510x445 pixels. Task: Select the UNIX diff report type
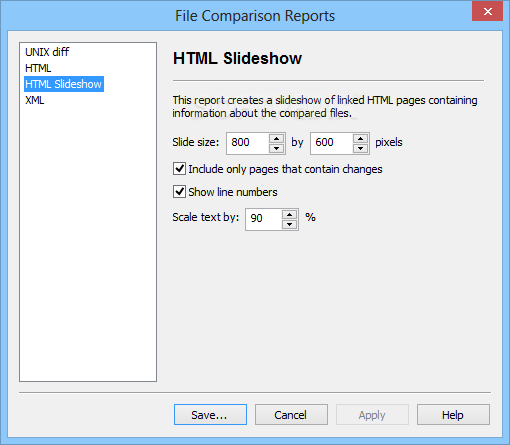point(47,52)
